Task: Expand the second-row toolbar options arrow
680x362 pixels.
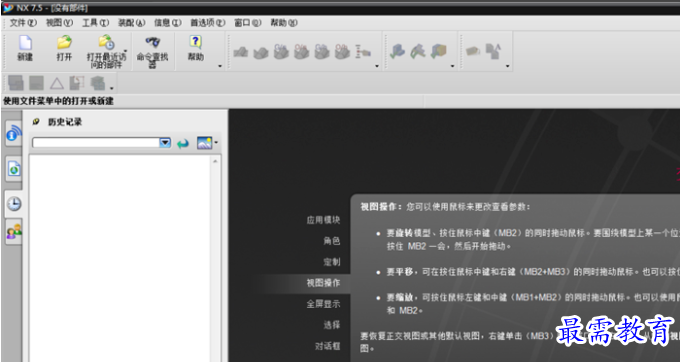Action: tap(111, 88)
